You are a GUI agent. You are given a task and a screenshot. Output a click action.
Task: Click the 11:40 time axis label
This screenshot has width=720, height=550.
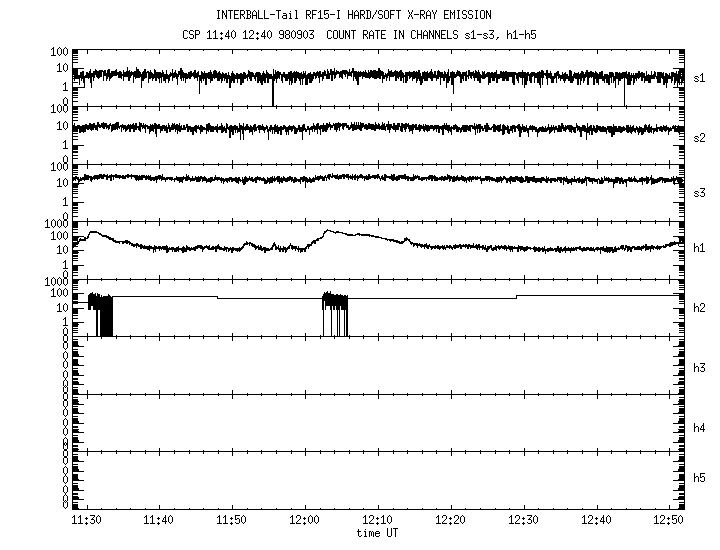coord(159,520)
